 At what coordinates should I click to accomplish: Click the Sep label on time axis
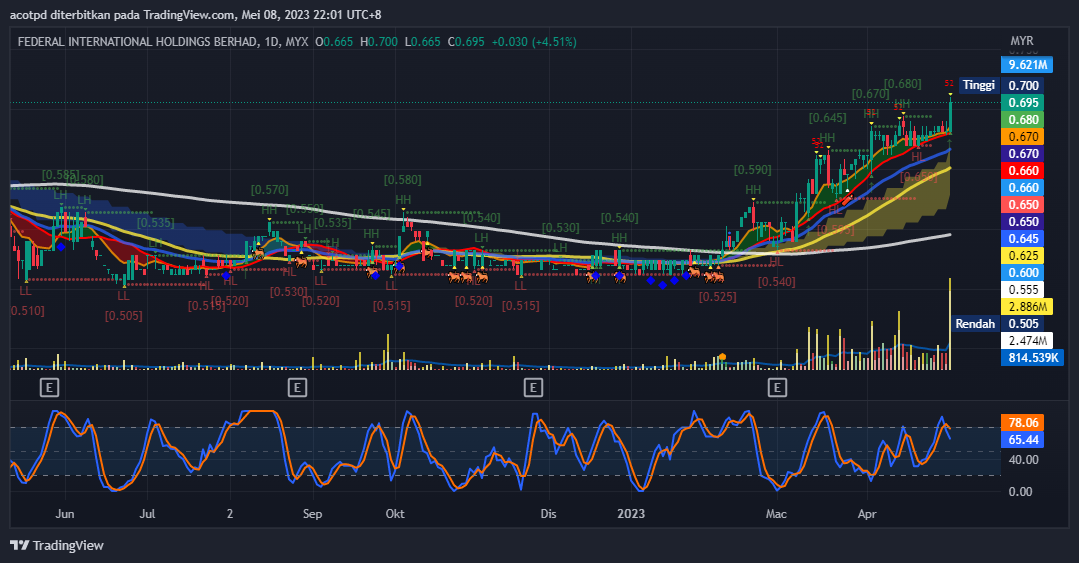point(312,514)
